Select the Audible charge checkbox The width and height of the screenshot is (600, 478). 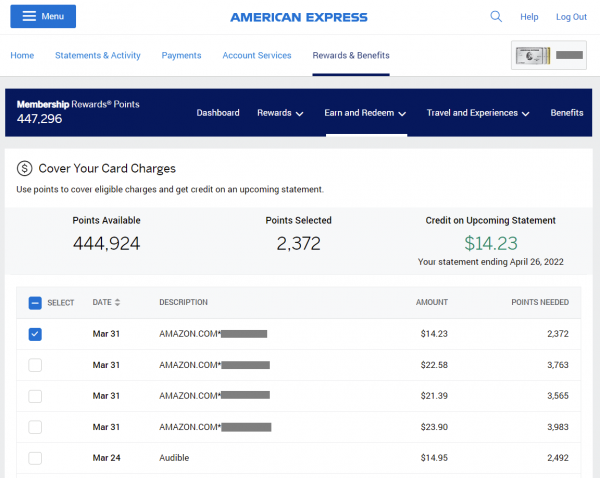(x=35, y=458)
